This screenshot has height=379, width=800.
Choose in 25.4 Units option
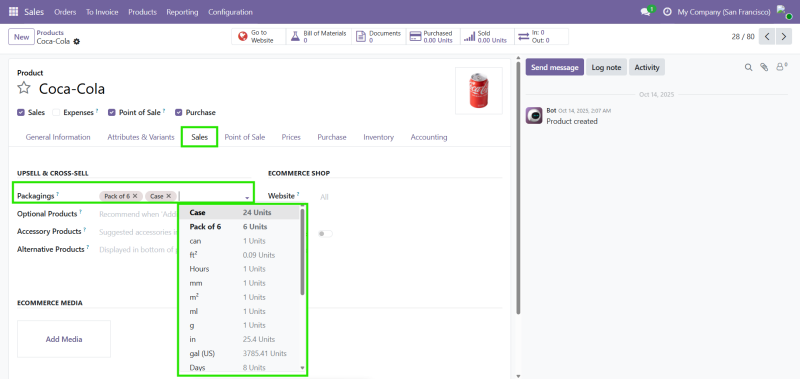point(239,339)
